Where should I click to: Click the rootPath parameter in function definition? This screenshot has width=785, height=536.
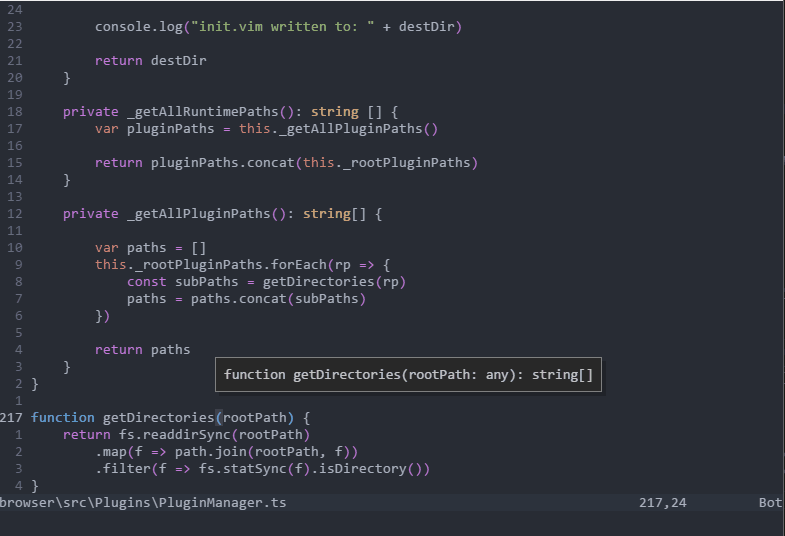[x=254, y=418]
